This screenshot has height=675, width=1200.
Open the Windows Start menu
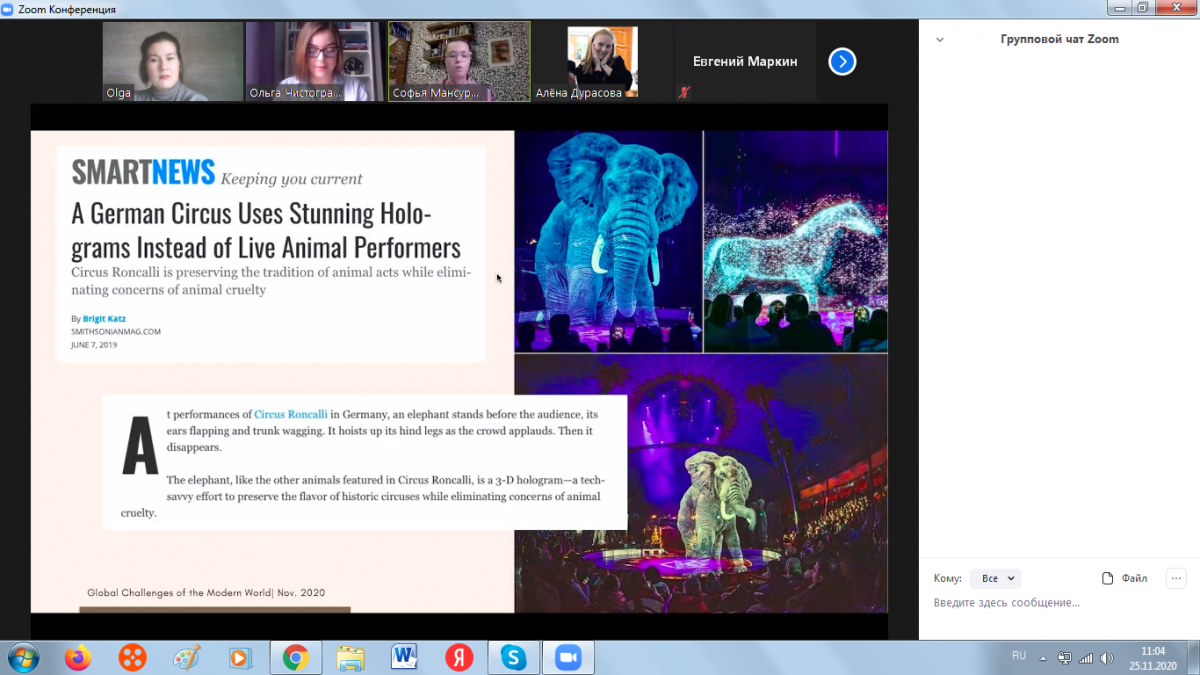[x=22, y=657]
